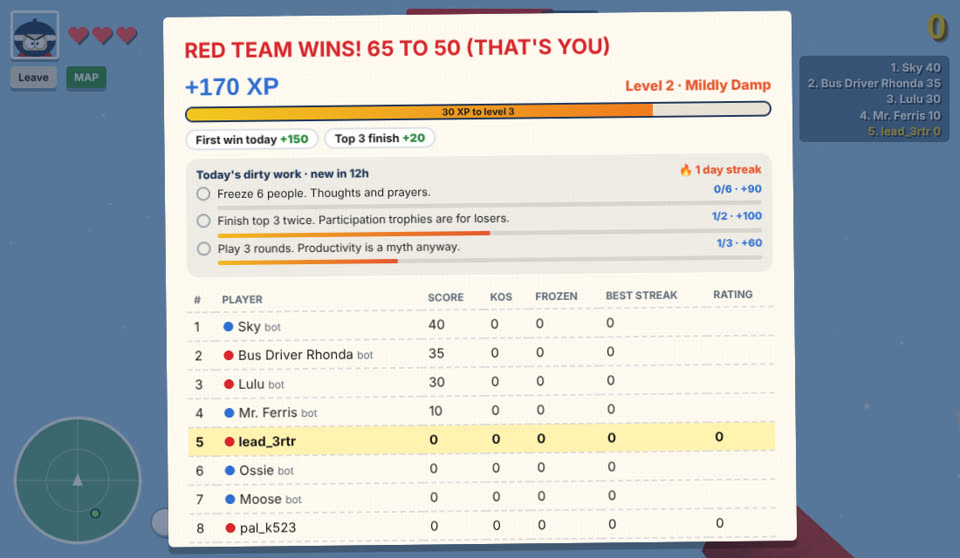Click the Finish top 3 twice progress bar
Screen dimensions: 960x558
pyautogui.click(x=489, y=233)
